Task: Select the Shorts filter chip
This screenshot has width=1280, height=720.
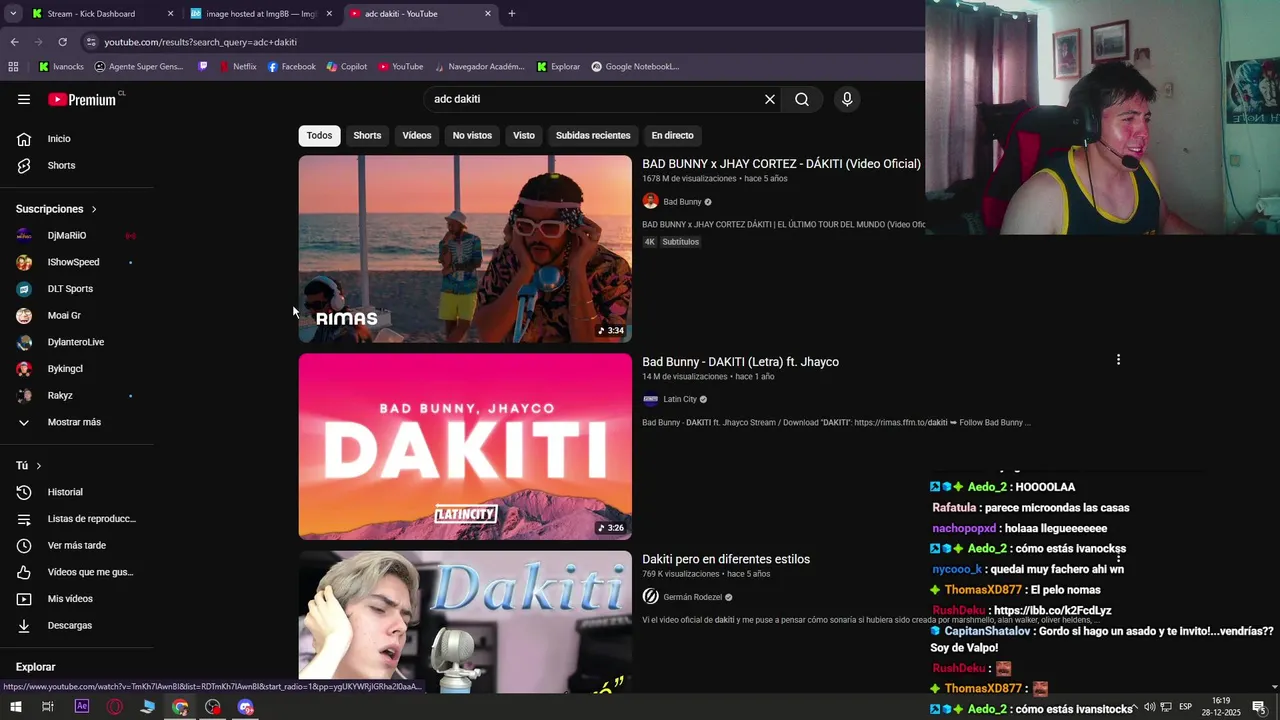Action: pos(367,135)
